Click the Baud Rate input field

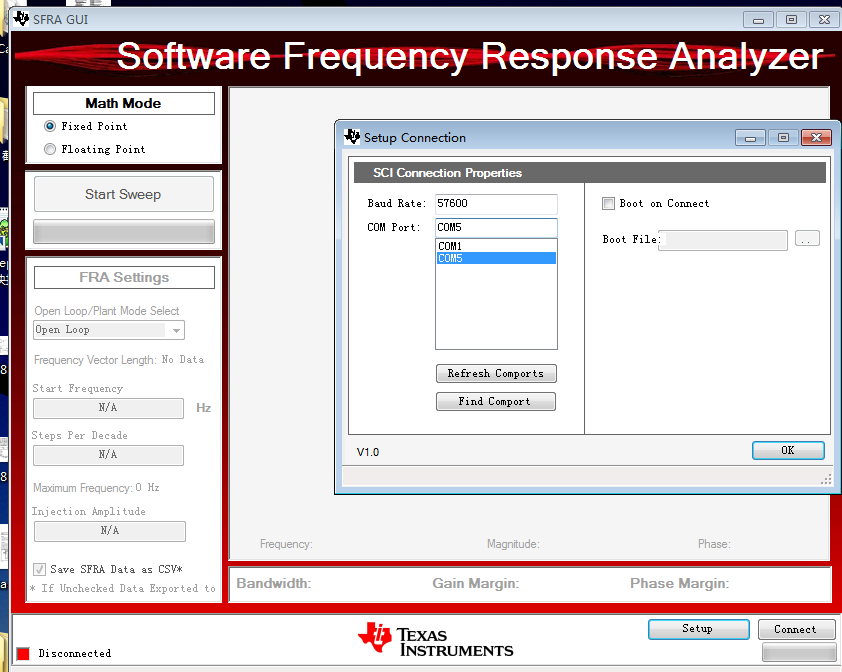point(496,204)
